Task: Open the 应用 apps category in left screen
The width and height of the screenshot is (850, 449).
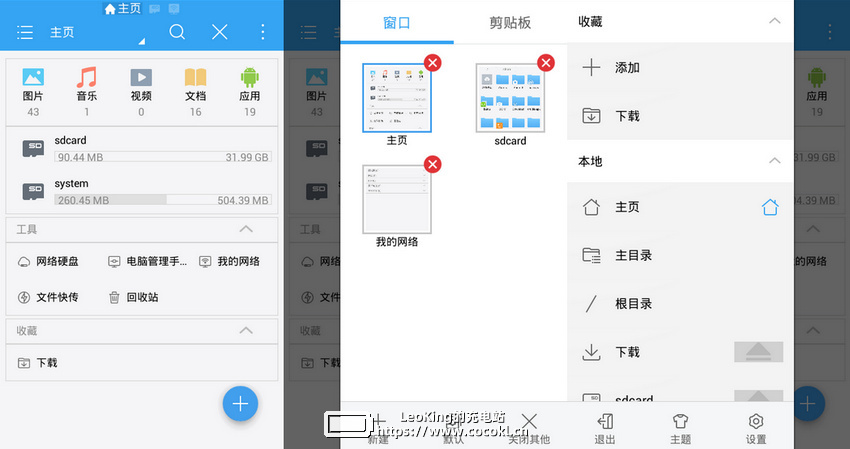Action: 249,92
